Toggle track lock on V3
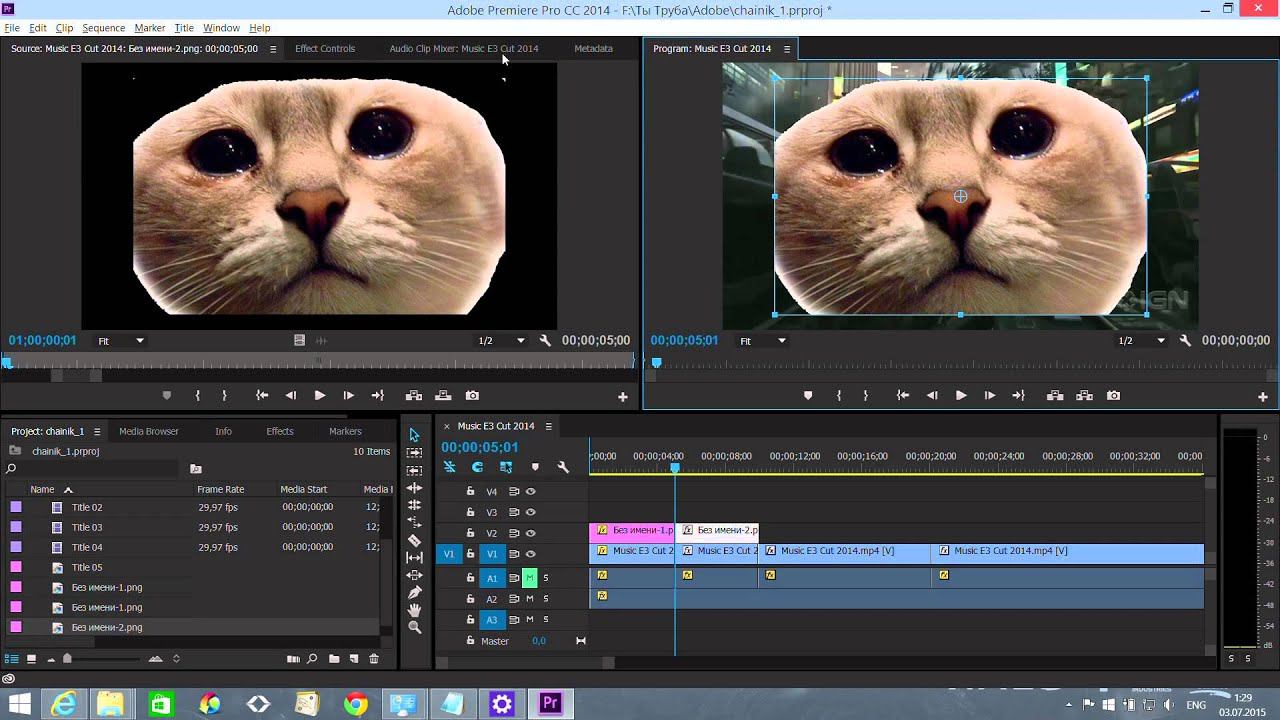The width and height of the screenshot is (1280, 720). click(470, 512)
